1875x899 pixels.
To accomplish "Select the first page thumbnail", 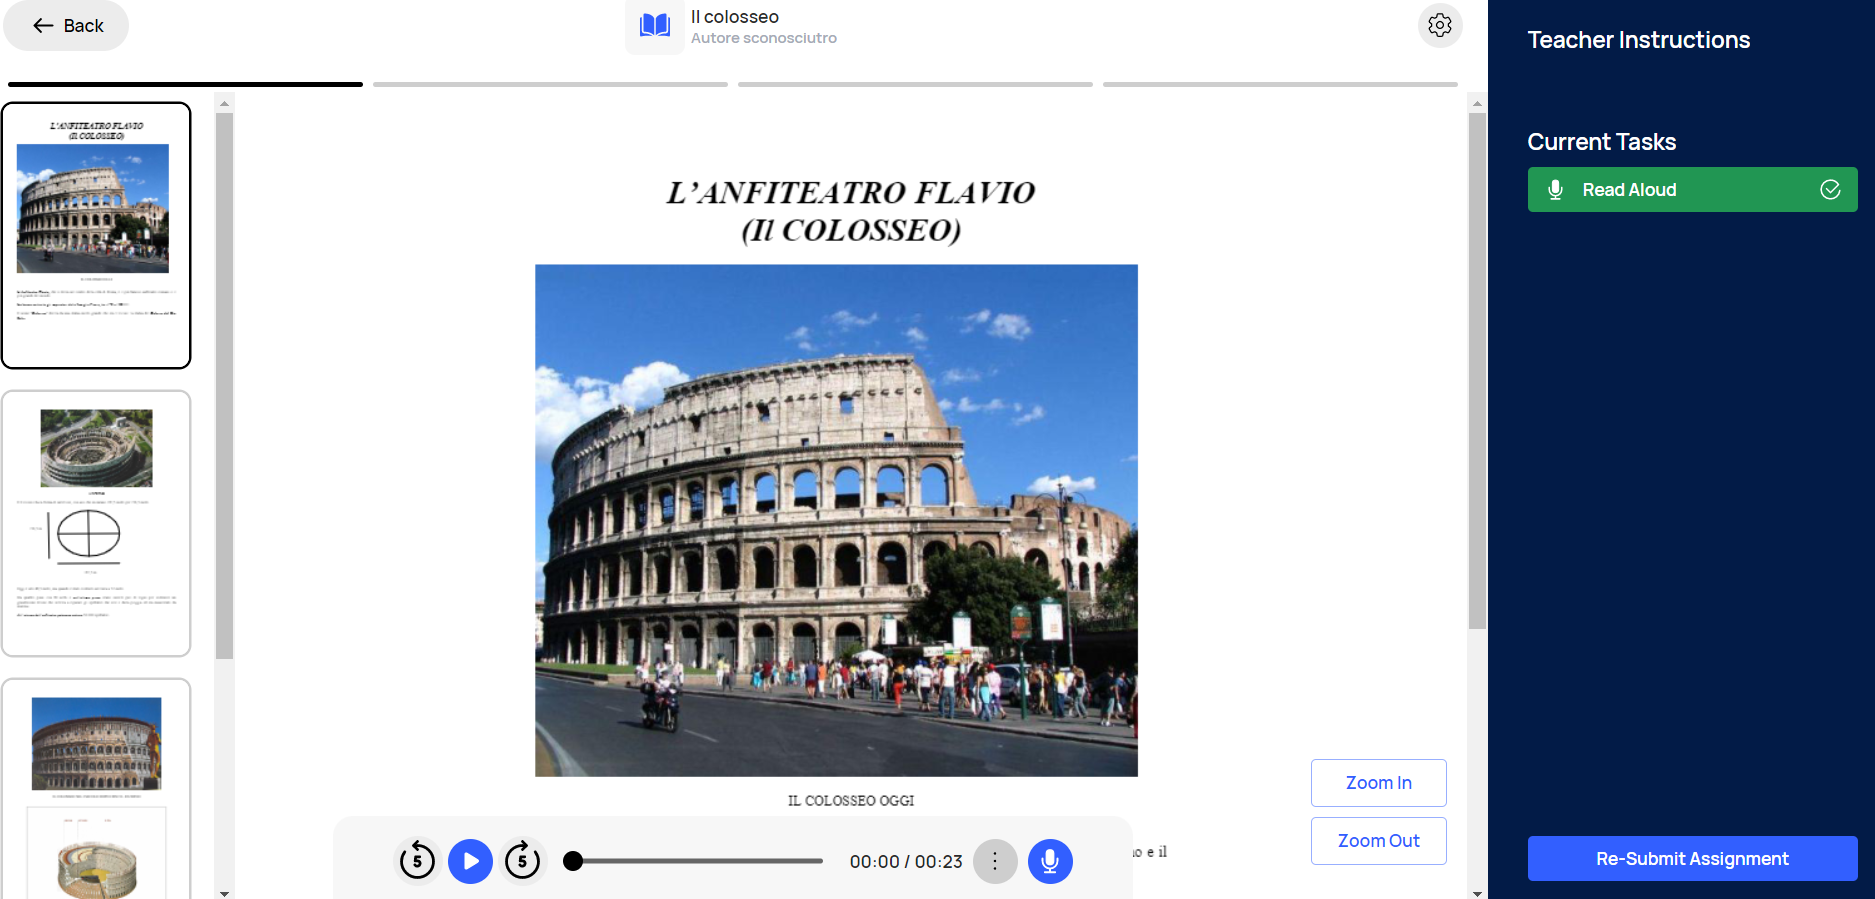I will [x=96, y=235].
